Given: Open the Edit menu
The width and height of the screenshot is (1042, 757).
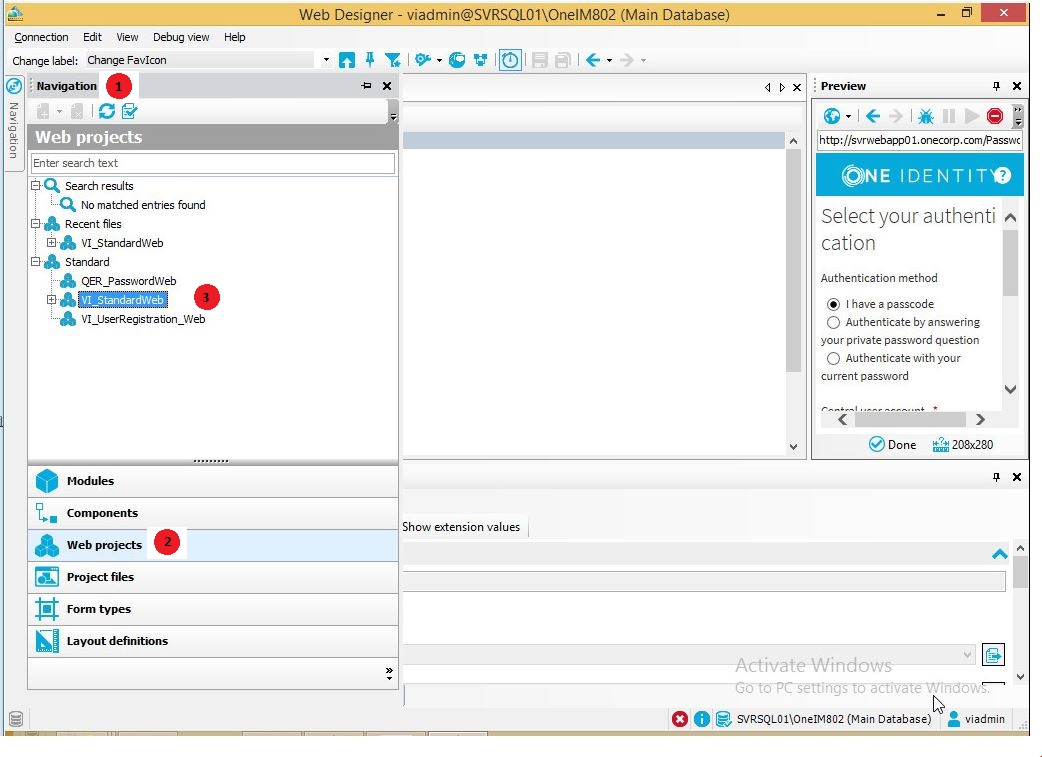Looking at the screenshot, I should point(92,37).
